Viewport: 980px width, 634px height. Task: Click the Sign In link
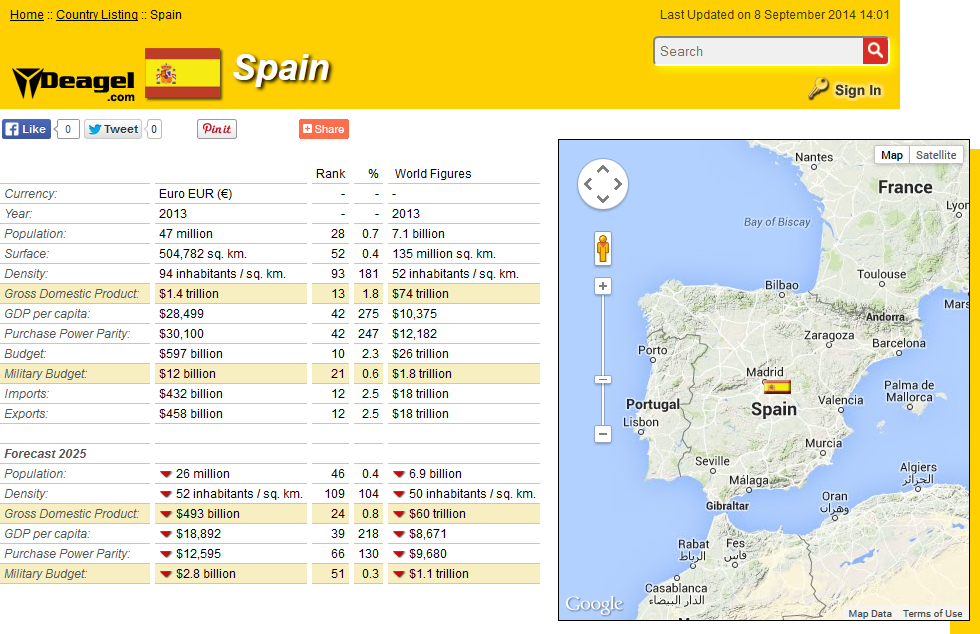click(857, 90)
